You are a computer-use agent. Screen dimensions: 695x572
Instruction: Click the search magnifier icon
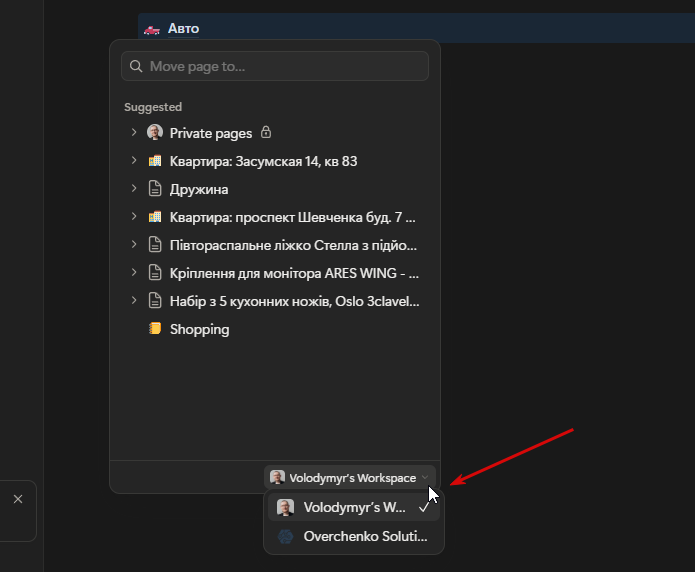pos(136,67)
